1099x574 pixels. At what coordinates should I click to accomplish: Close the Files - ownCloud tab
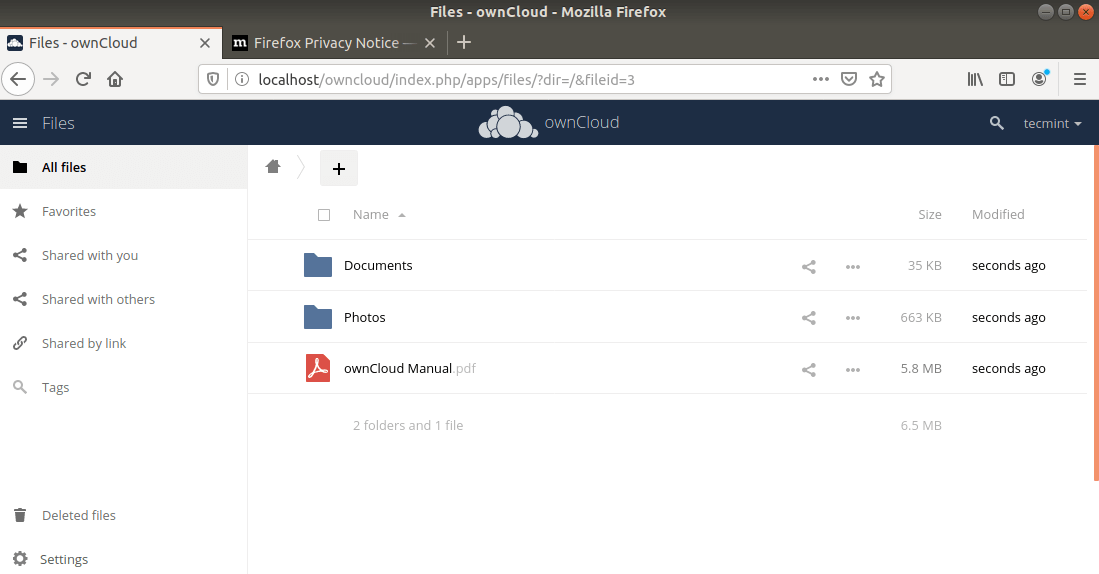click(205, 43)
